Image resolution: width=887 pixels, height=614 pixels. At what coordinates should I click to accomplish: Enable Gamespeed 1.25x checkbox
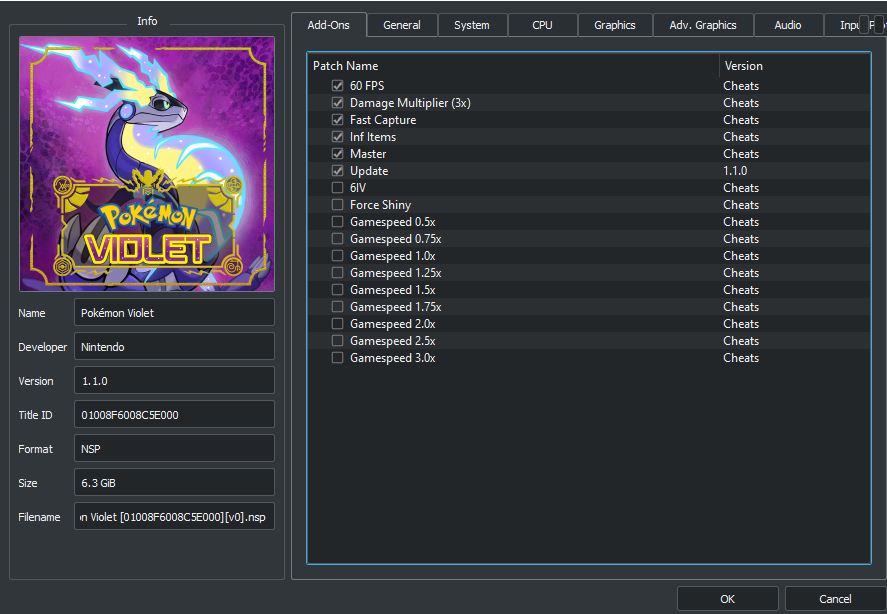click(x=337, y=272)
